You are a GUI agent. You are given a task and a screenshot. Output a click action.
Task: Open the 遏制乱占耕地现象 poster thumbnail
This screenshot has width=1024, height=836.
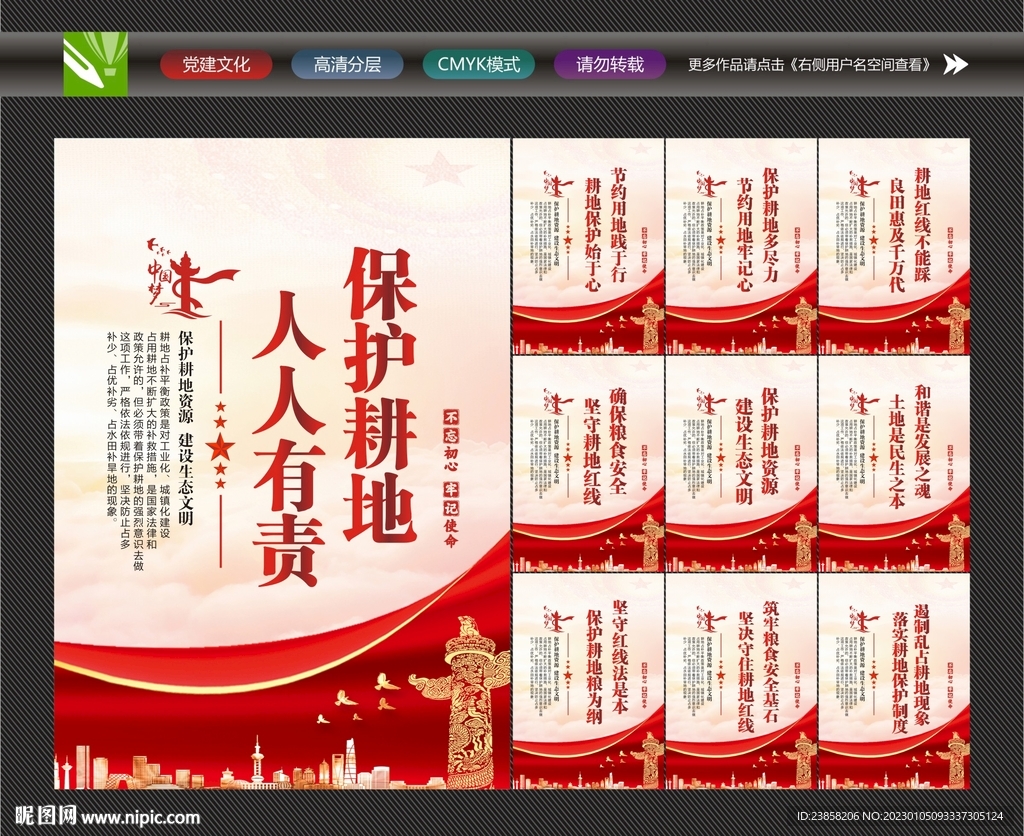893,681
